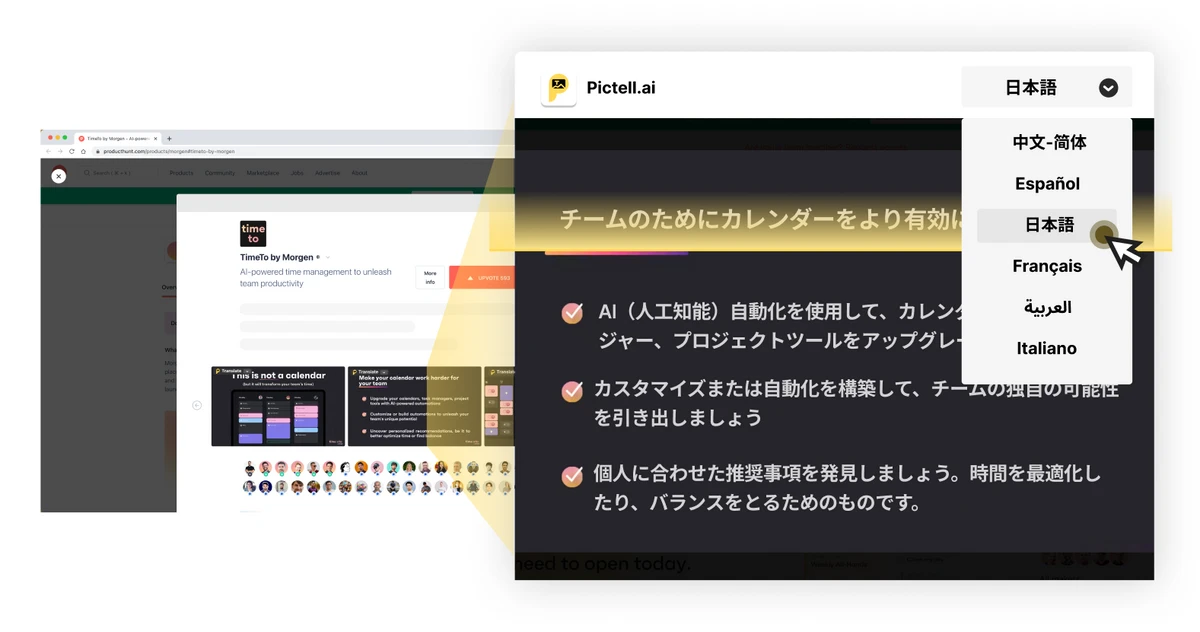
Task: Select 中文-简体 from the language list
Action: point(1049,142)
